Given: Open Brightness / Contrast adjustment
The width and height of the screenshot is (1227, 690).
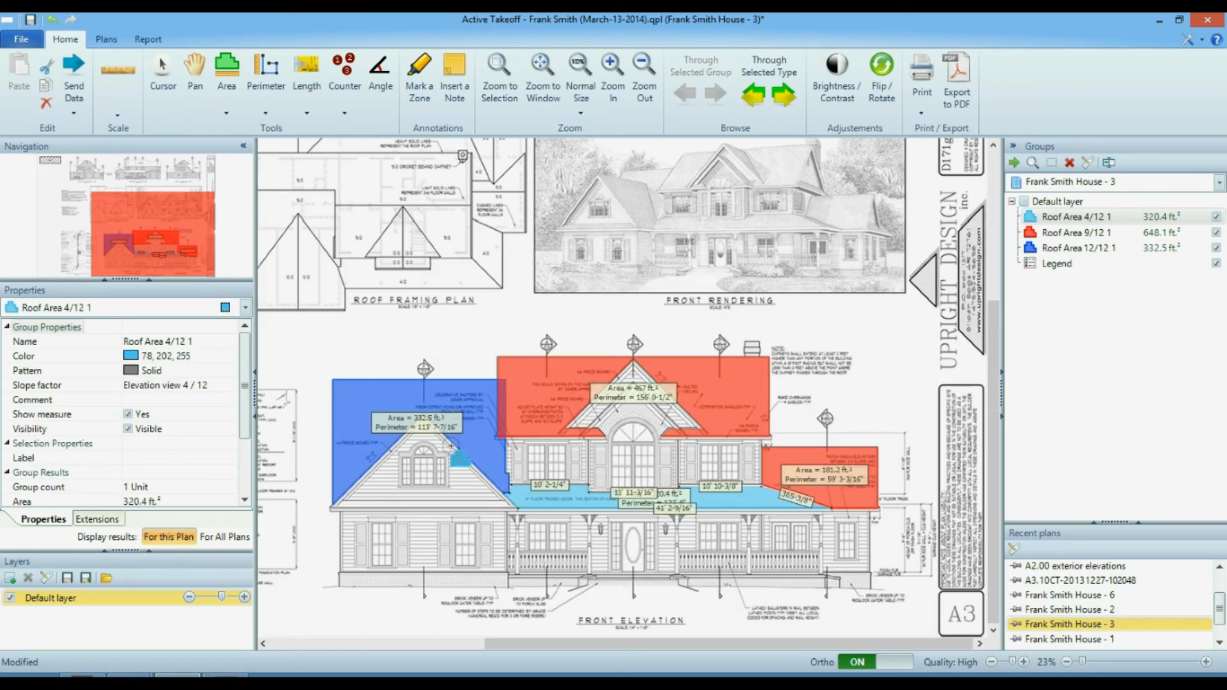Looking at the screenshot, I should pos(837,77).
